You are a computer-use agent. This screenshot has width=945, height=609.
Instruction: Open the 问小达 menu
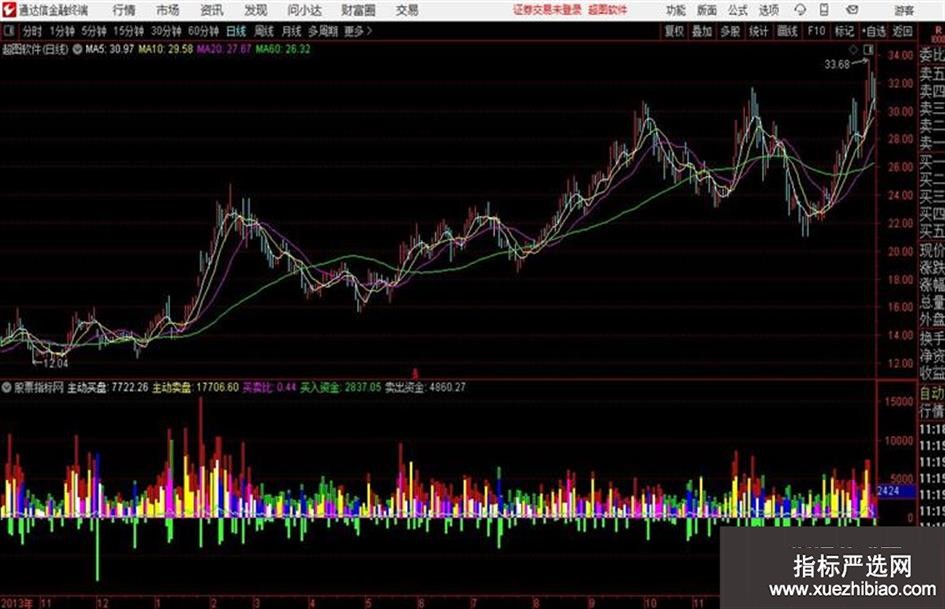point(304,10)
